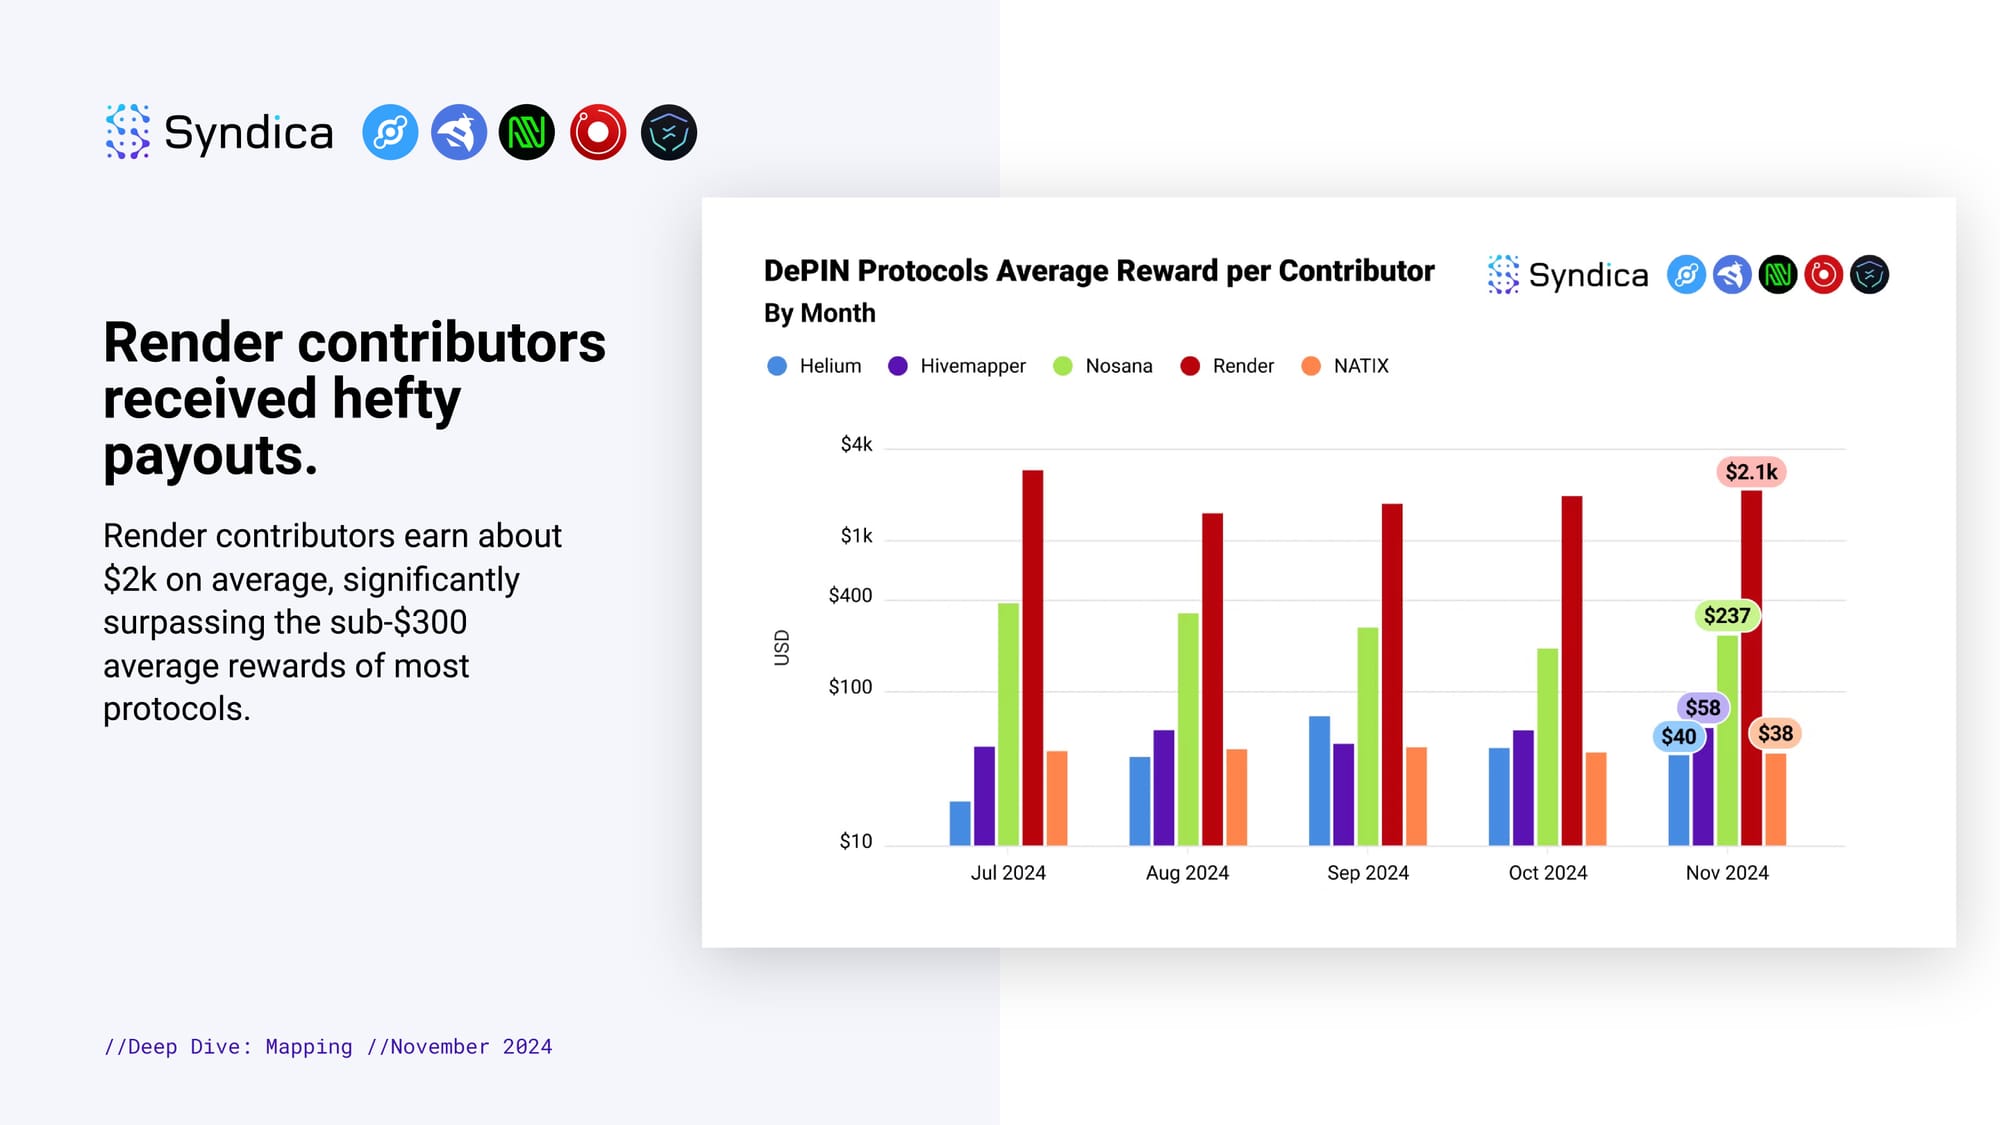Click the chart title text
2000x1125 pixels.
tap(1098, 271)
